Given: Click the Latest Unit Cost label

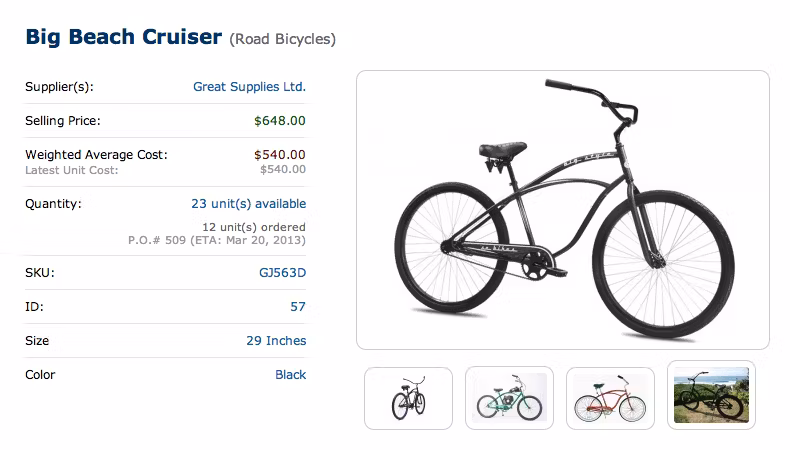Looking at the screenshot, I should (72, 170).
